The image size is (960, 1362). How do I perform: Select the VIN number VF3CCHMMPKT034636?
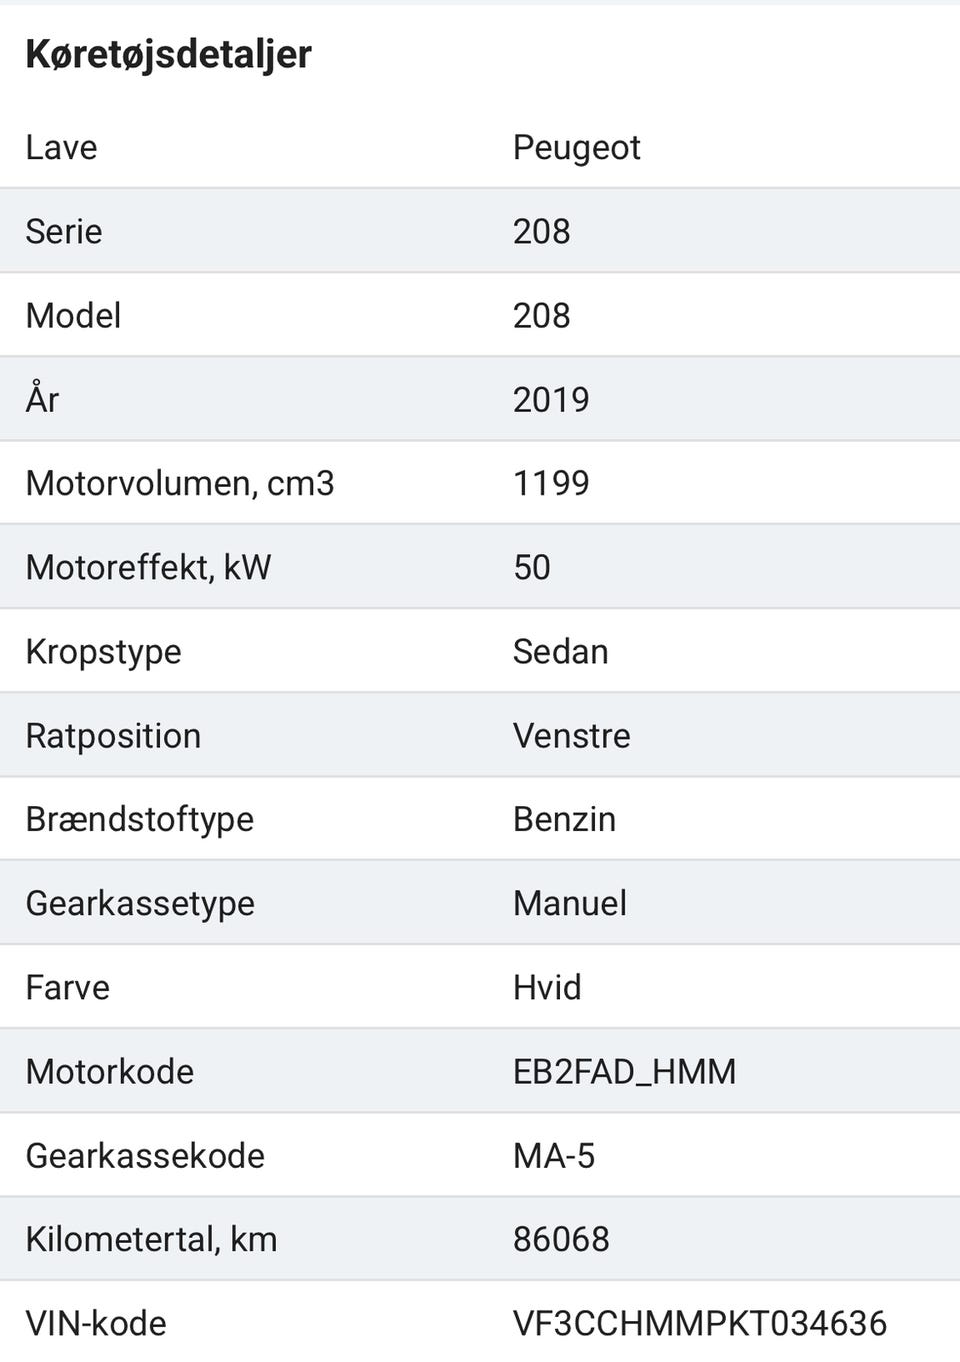point(699,1324)
